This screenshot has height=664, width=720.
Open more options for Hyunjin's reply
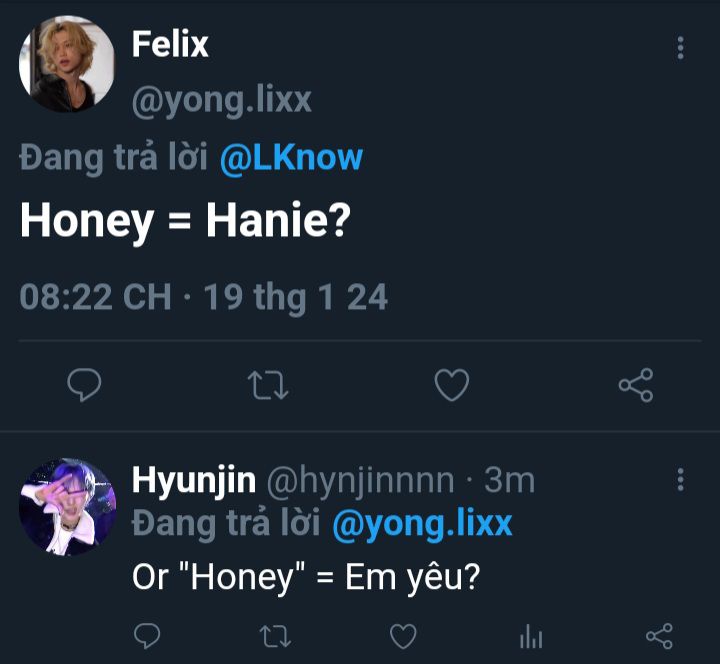[x=680, y=479]
